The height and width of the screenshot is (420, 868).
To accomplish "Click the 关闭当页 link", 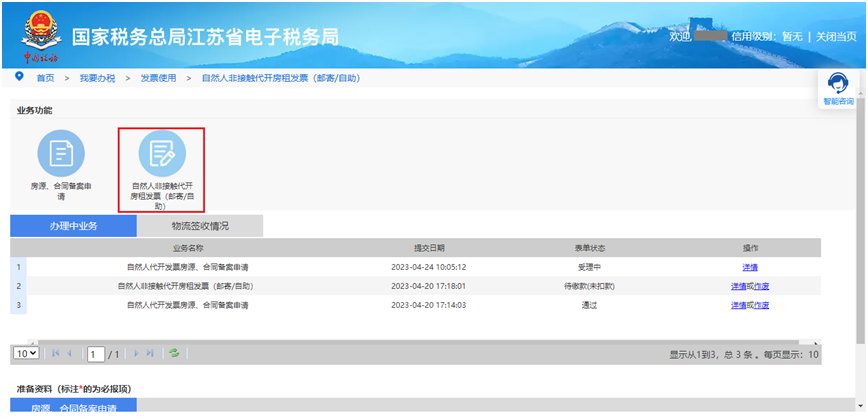I will [x=836, y=37].
